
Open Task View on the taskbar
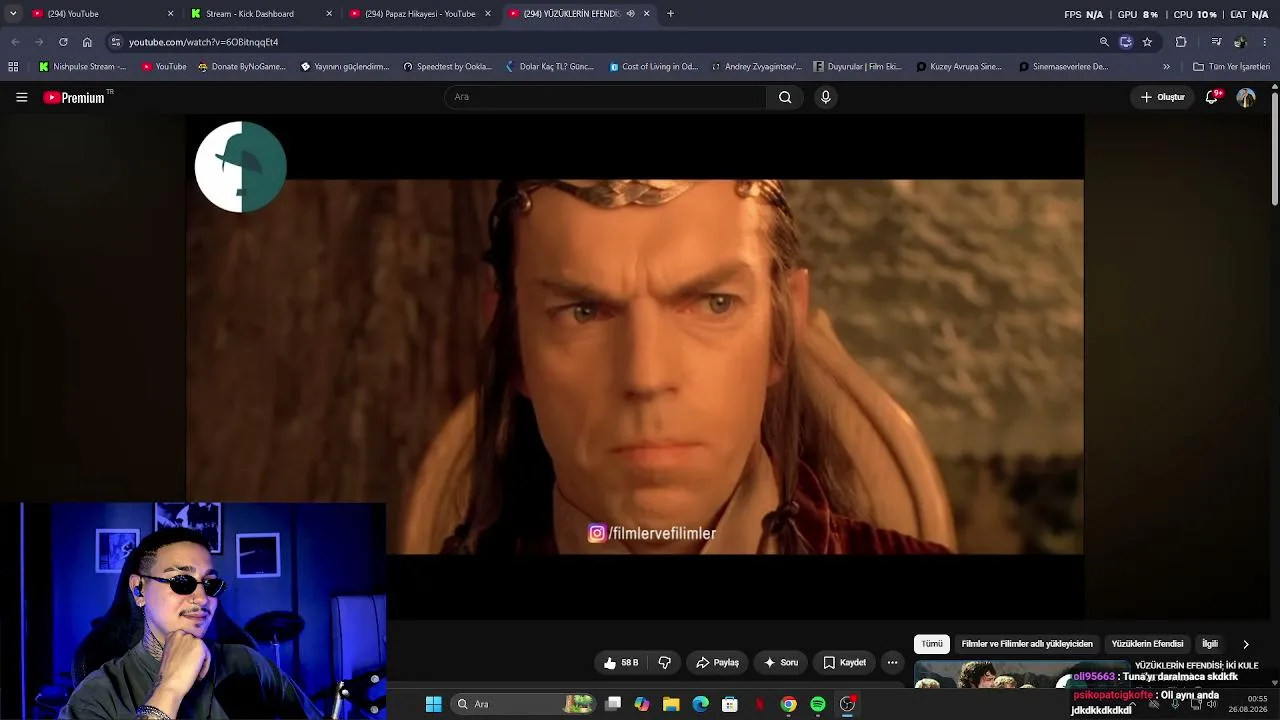(x=613, y=704)
